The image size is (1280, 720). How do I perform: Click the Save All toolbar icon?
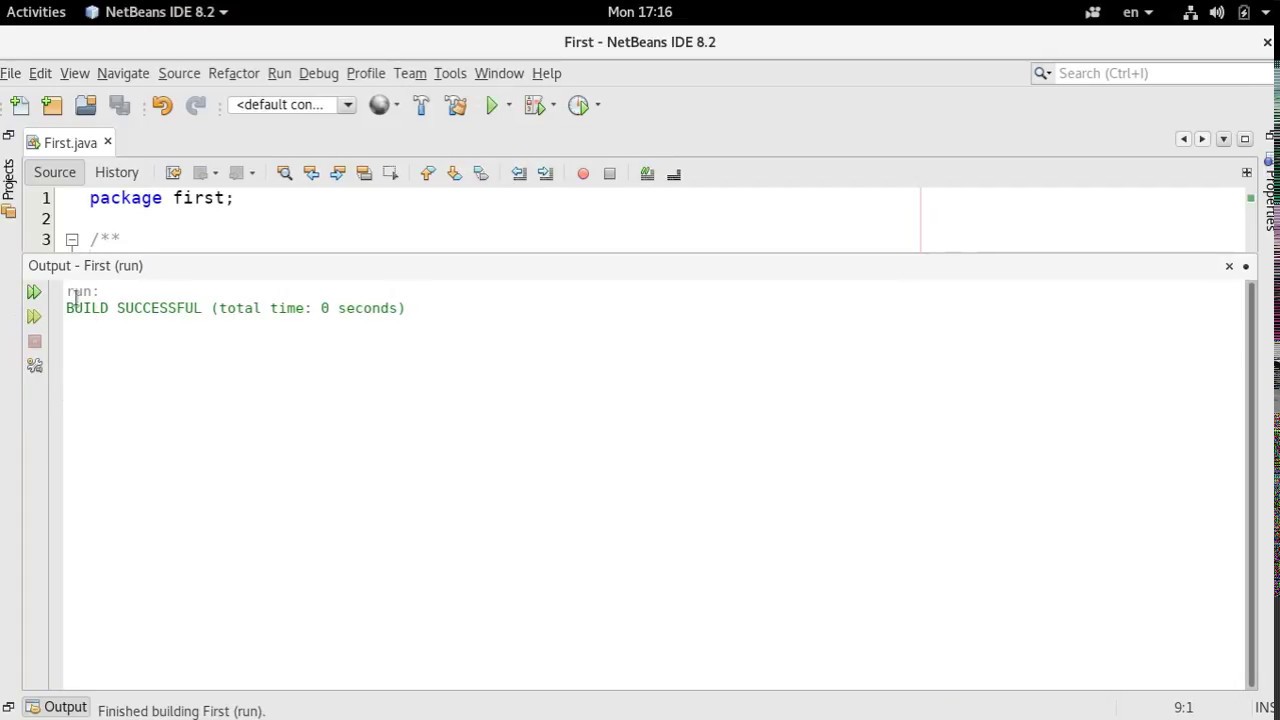[x=119, y=105]
